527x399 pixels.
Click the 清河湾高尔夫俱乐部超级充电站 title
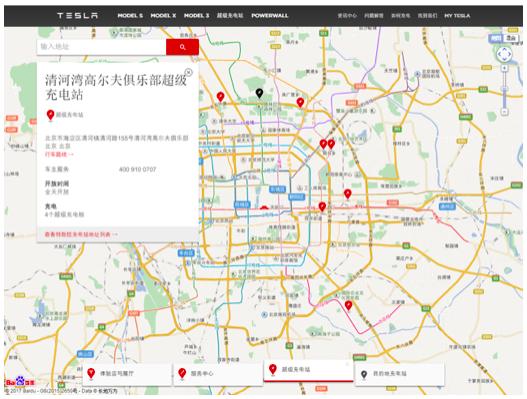[x=116, y=87]
